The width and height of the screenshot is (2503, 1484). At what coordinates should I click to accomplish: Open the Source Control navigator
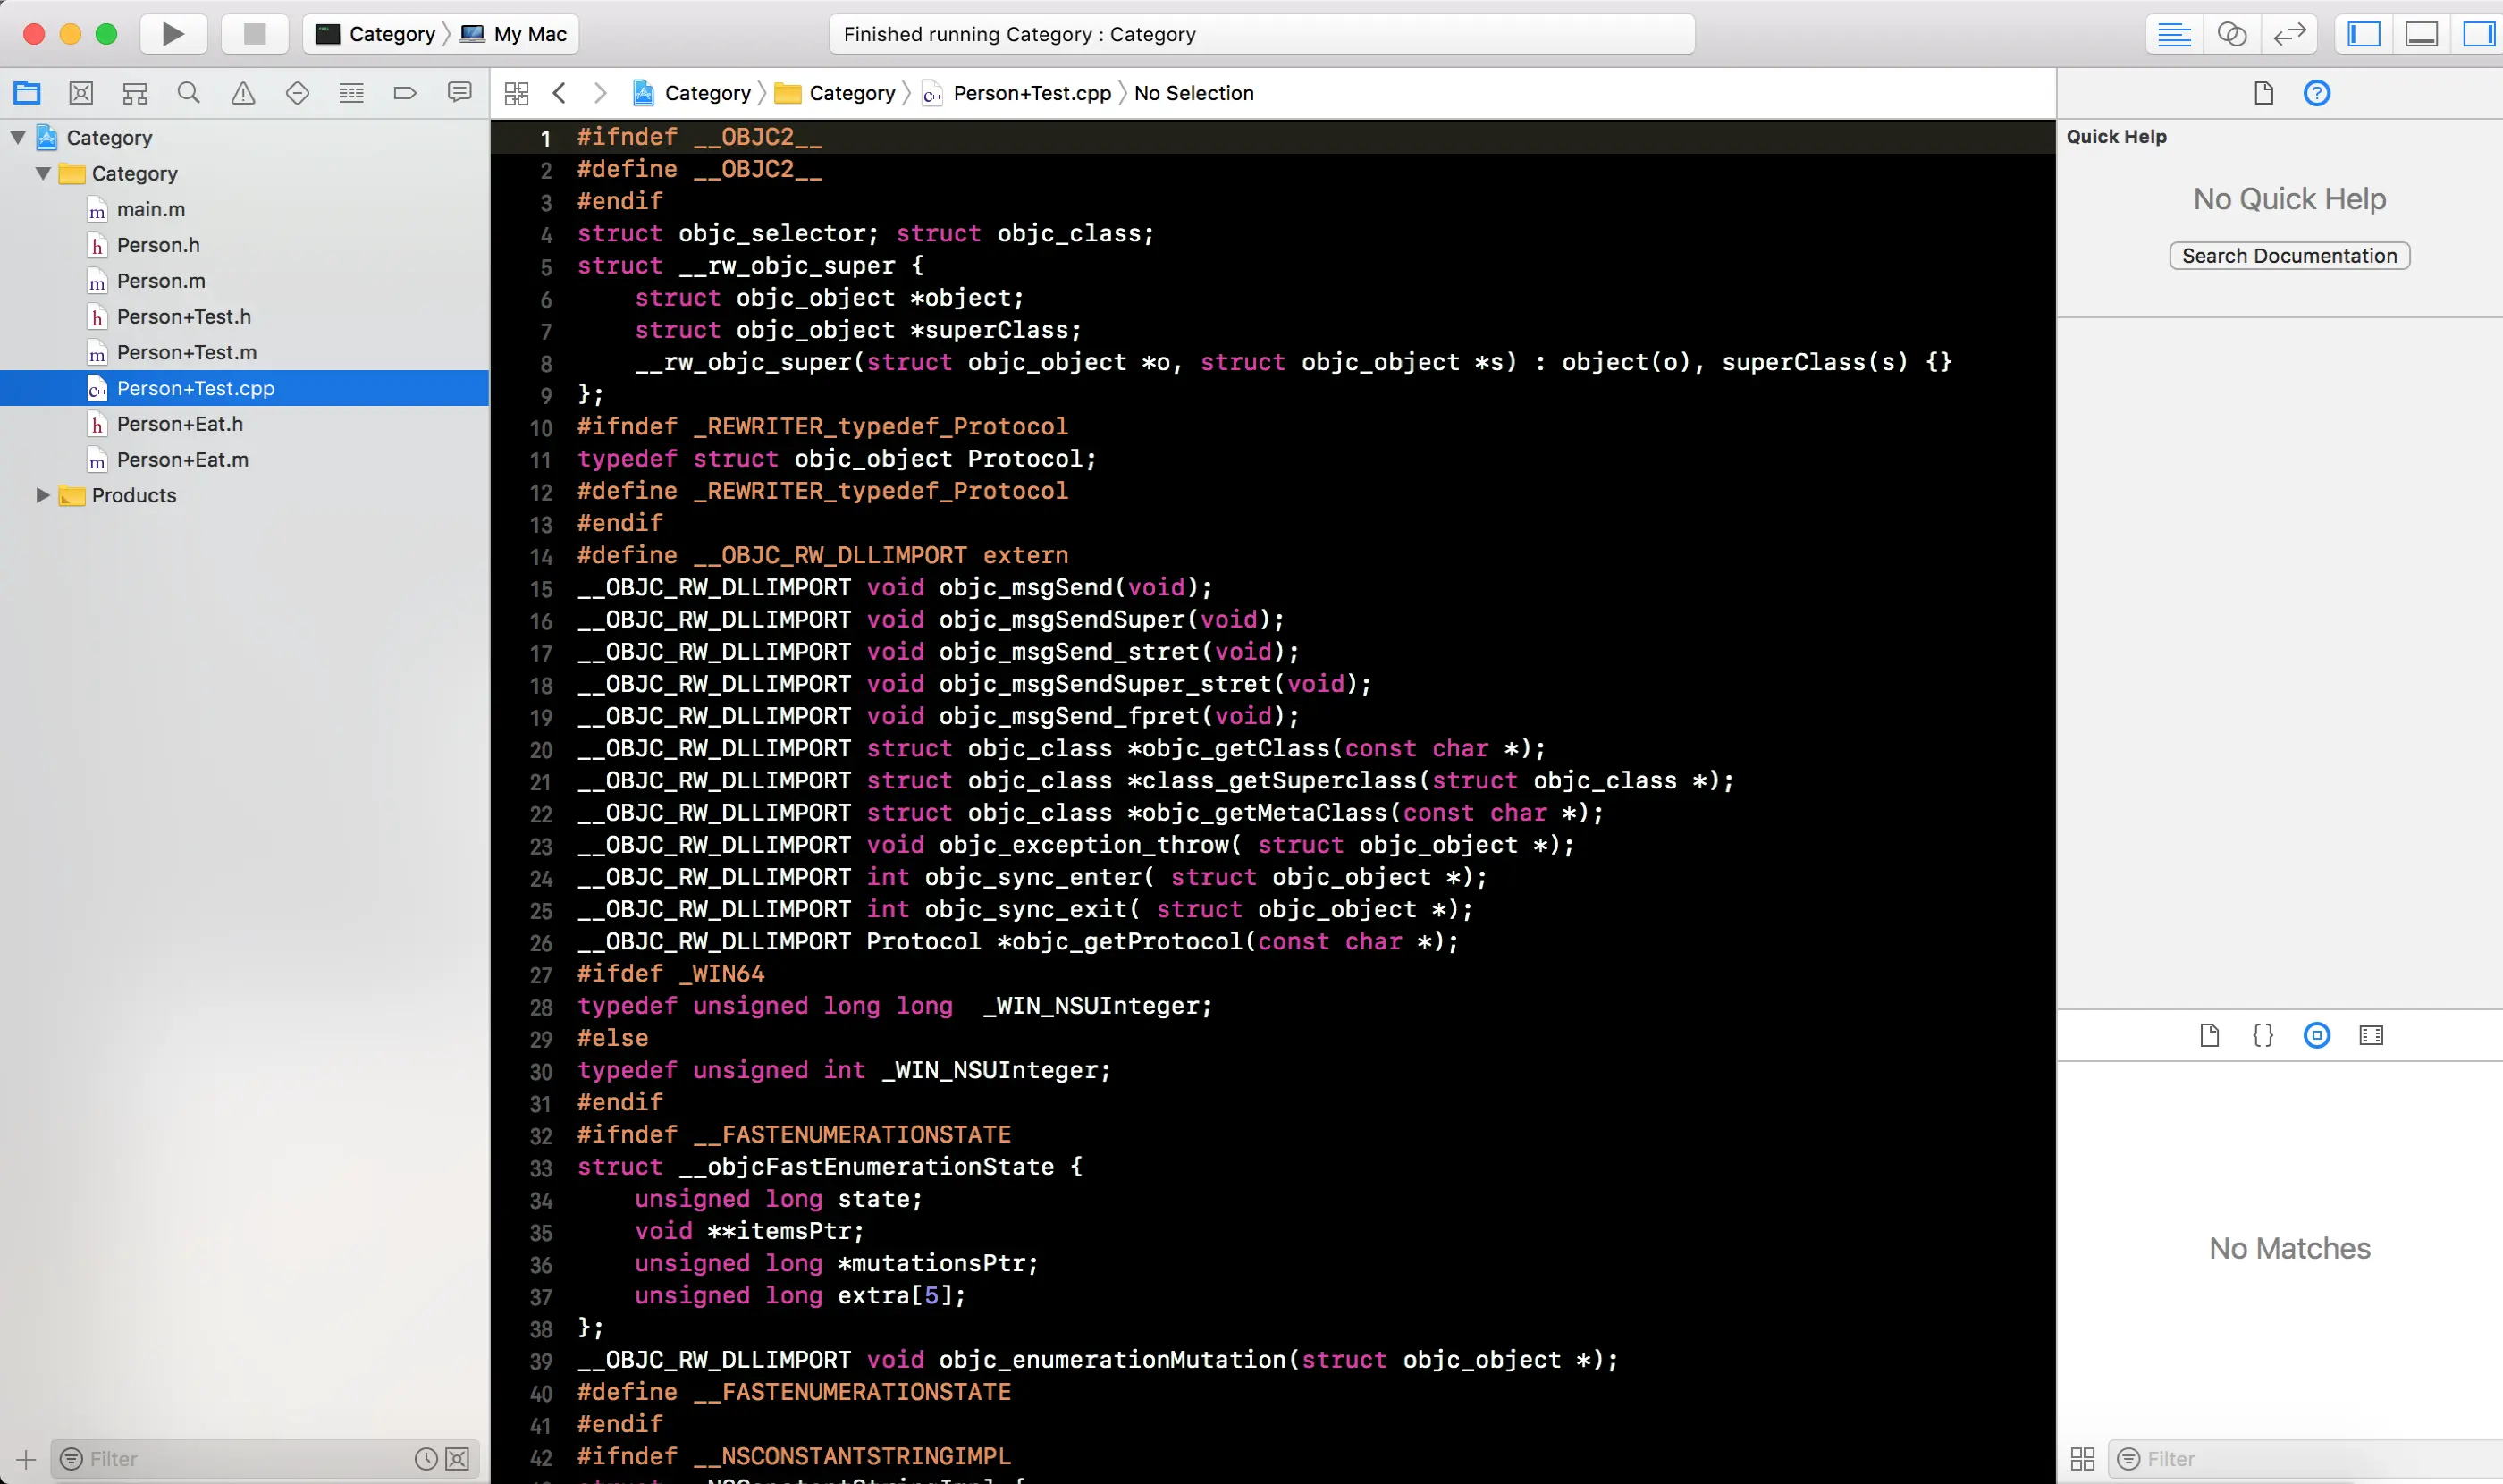[x=81, y=93]
